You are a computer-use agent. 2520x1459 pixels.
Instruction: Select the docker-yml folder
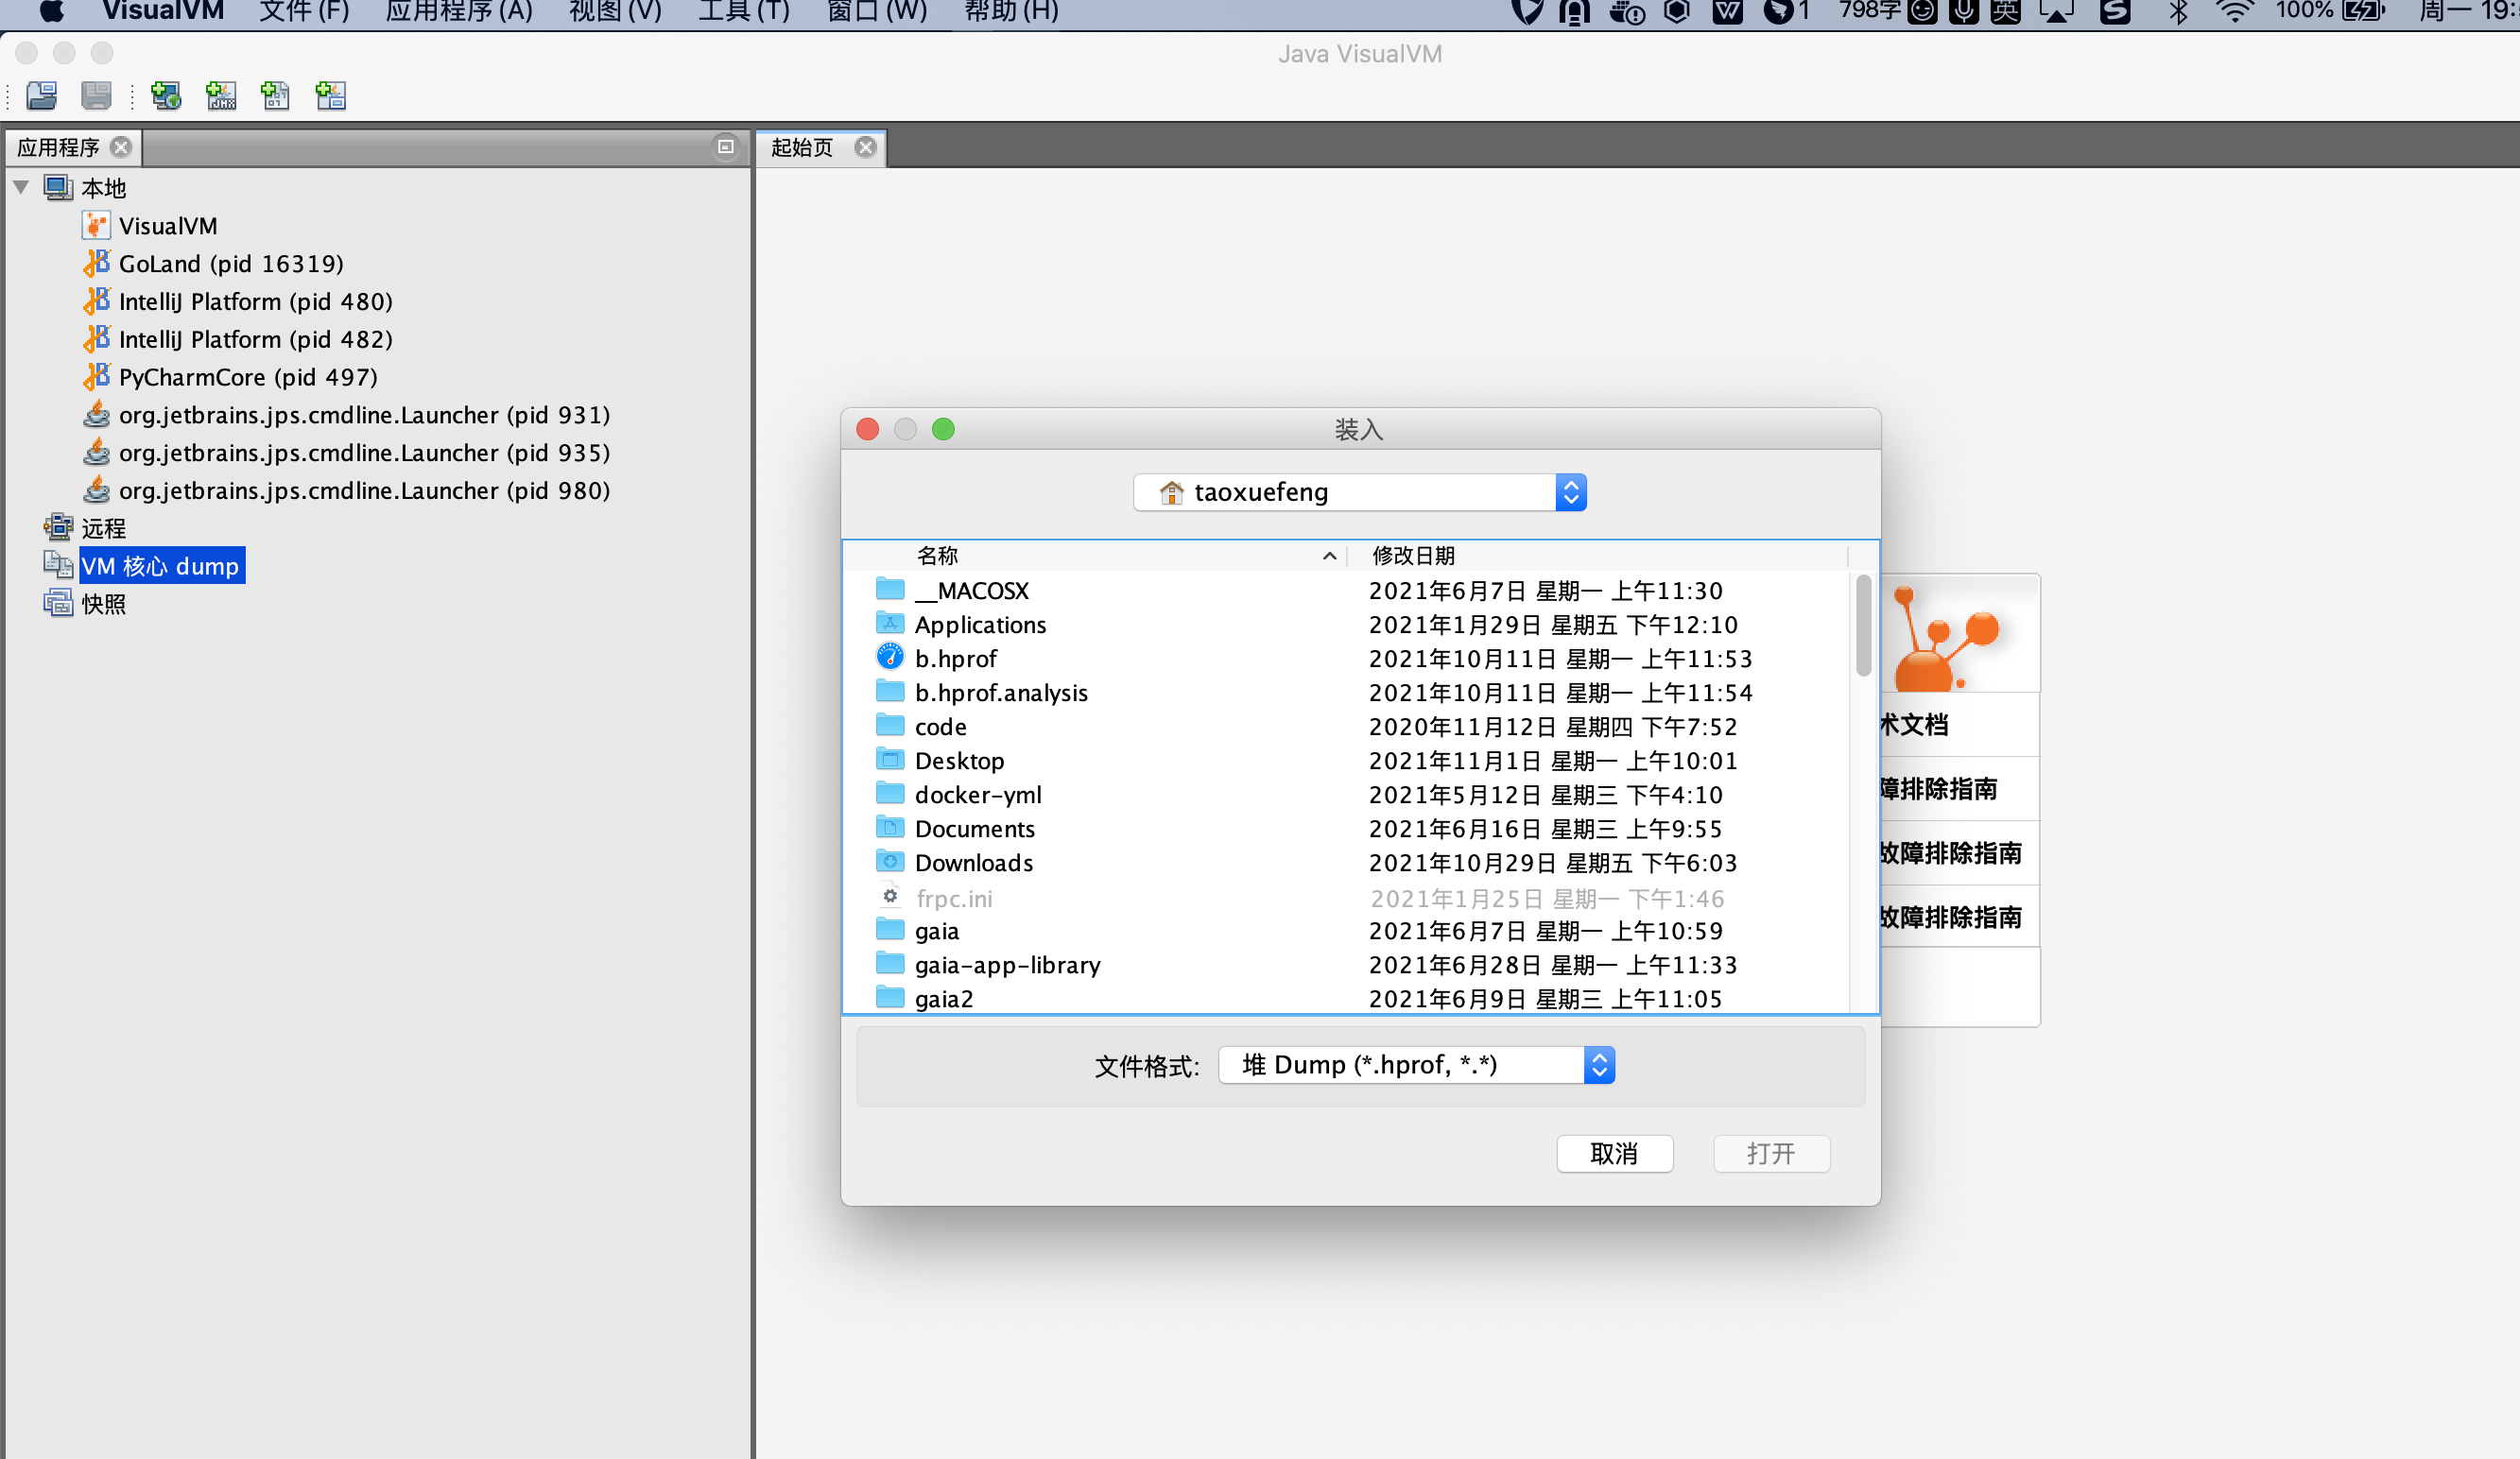click(1346, 795)
